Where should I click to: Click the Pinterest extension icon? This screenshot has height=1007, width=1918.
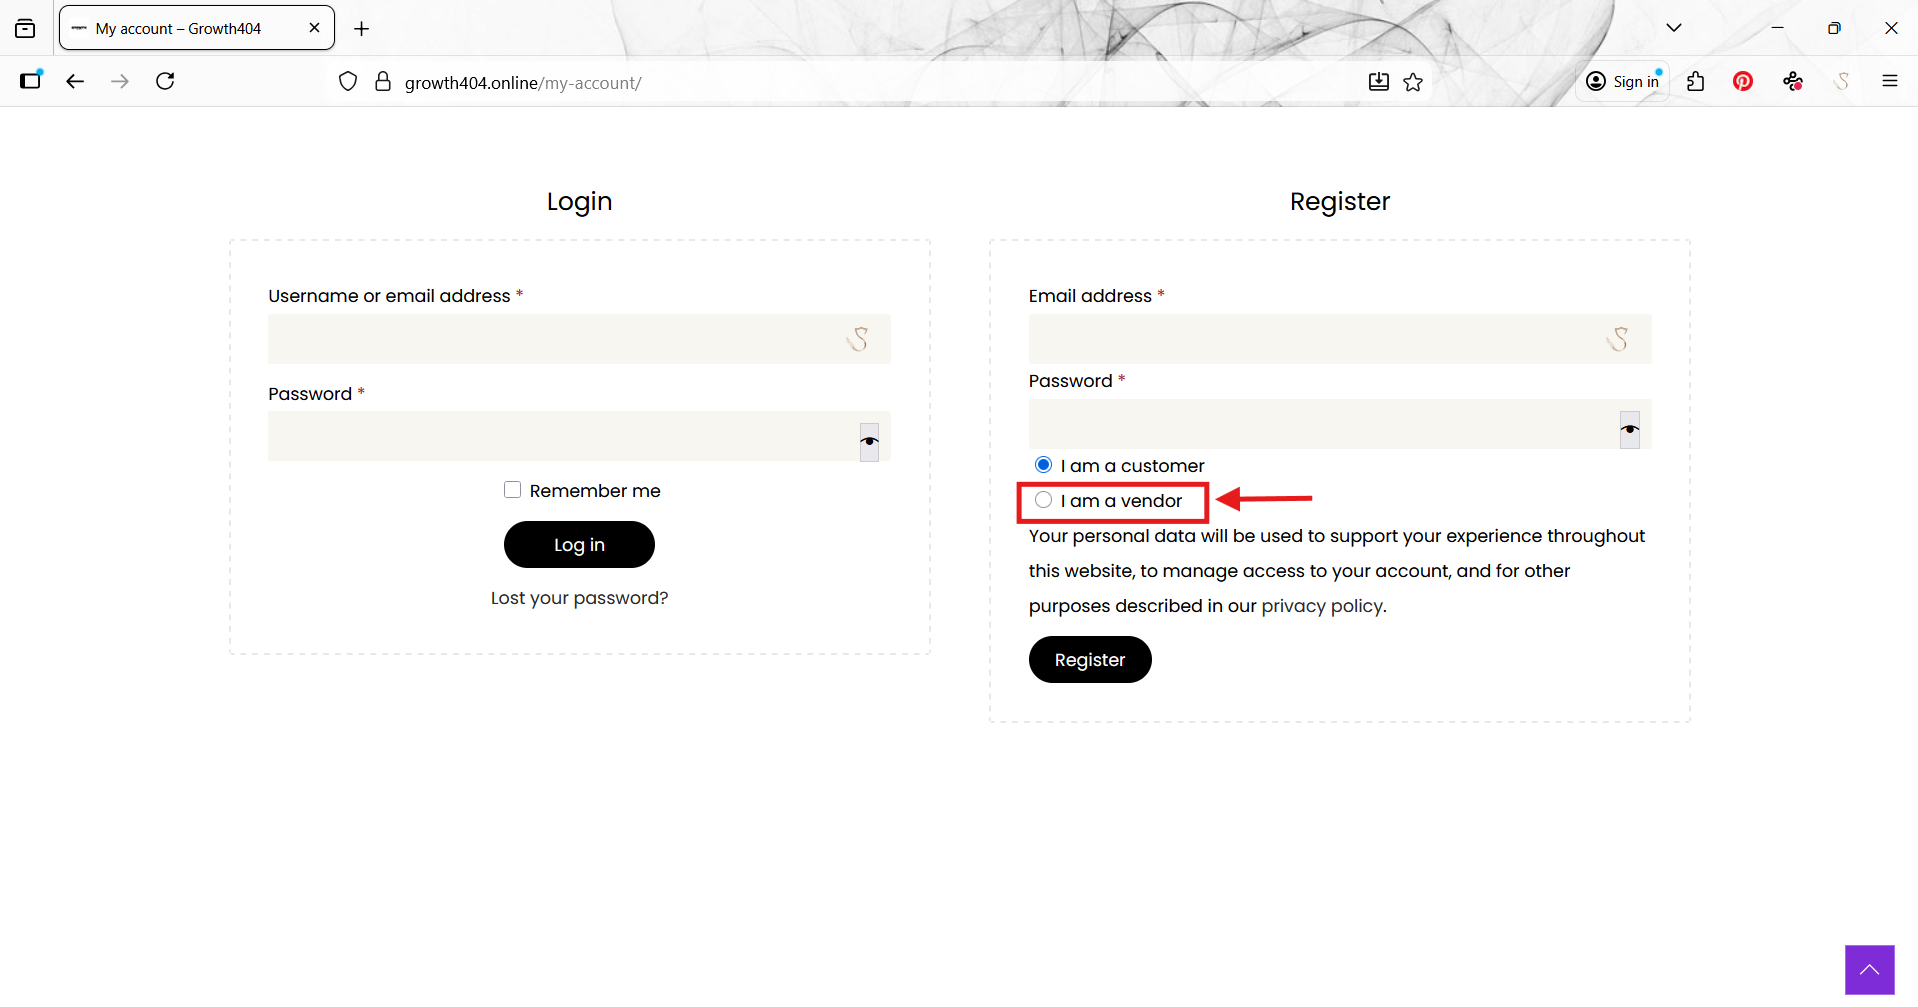[1742, 82]
